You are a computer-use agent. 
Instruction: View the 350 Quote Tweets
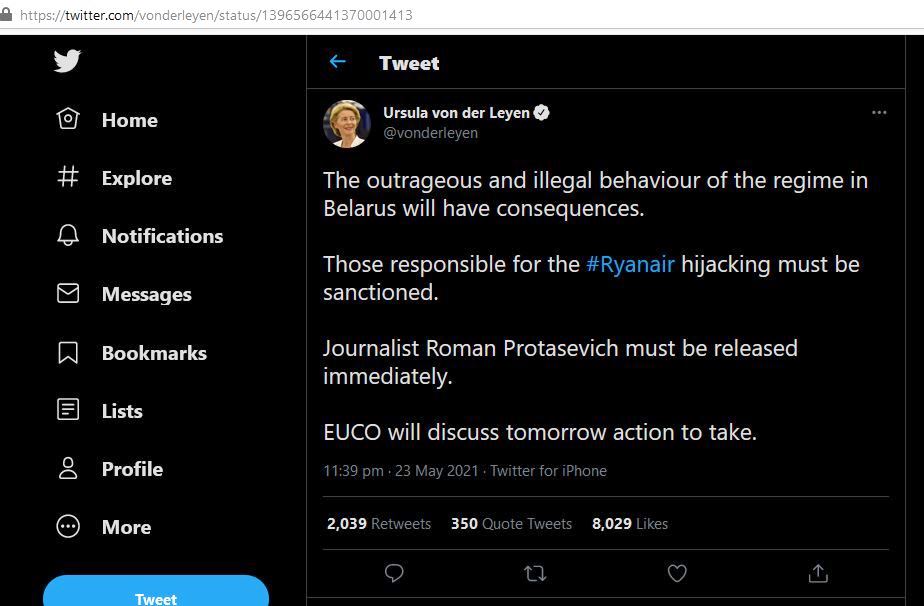pos(512,523)
